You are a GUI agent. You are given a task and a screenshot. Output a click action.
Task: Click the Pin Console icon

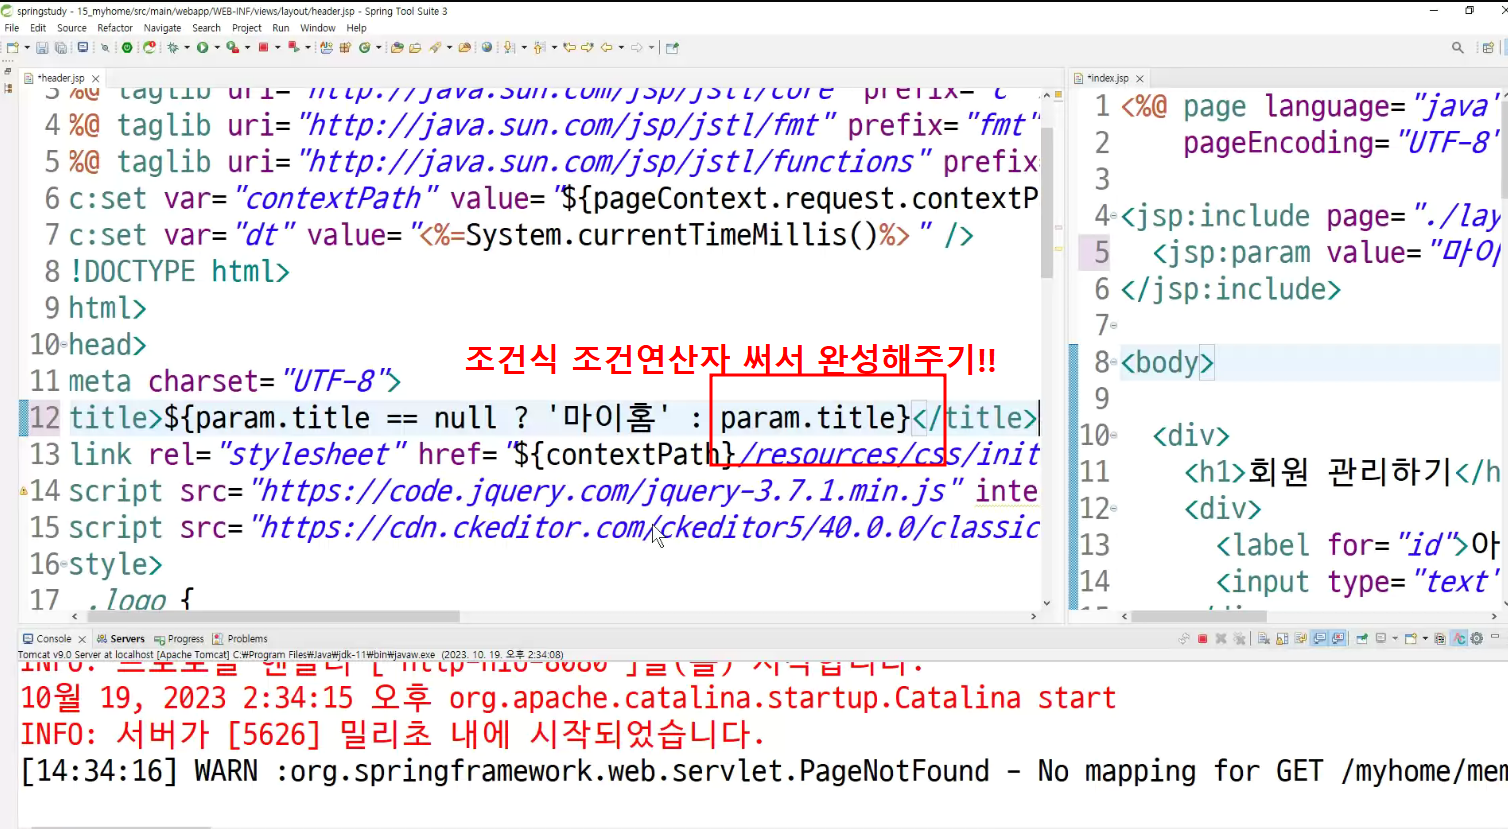(x=1362, y=638)
